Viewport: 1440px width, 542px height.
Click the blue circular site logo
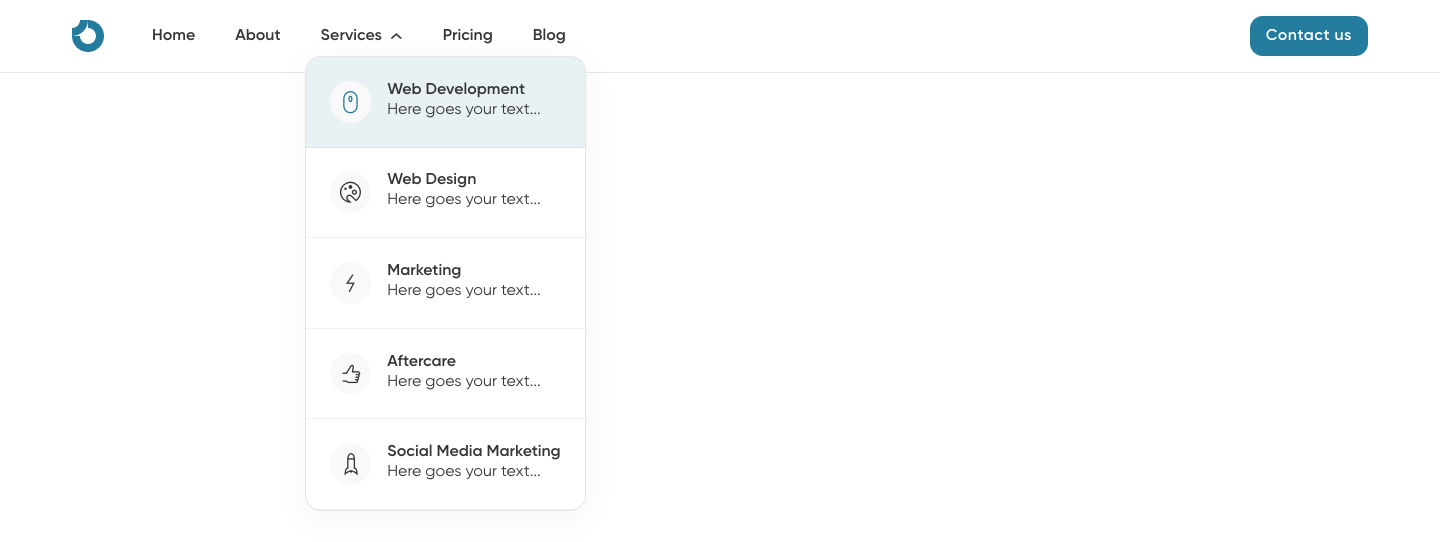[x=88, y=36]
